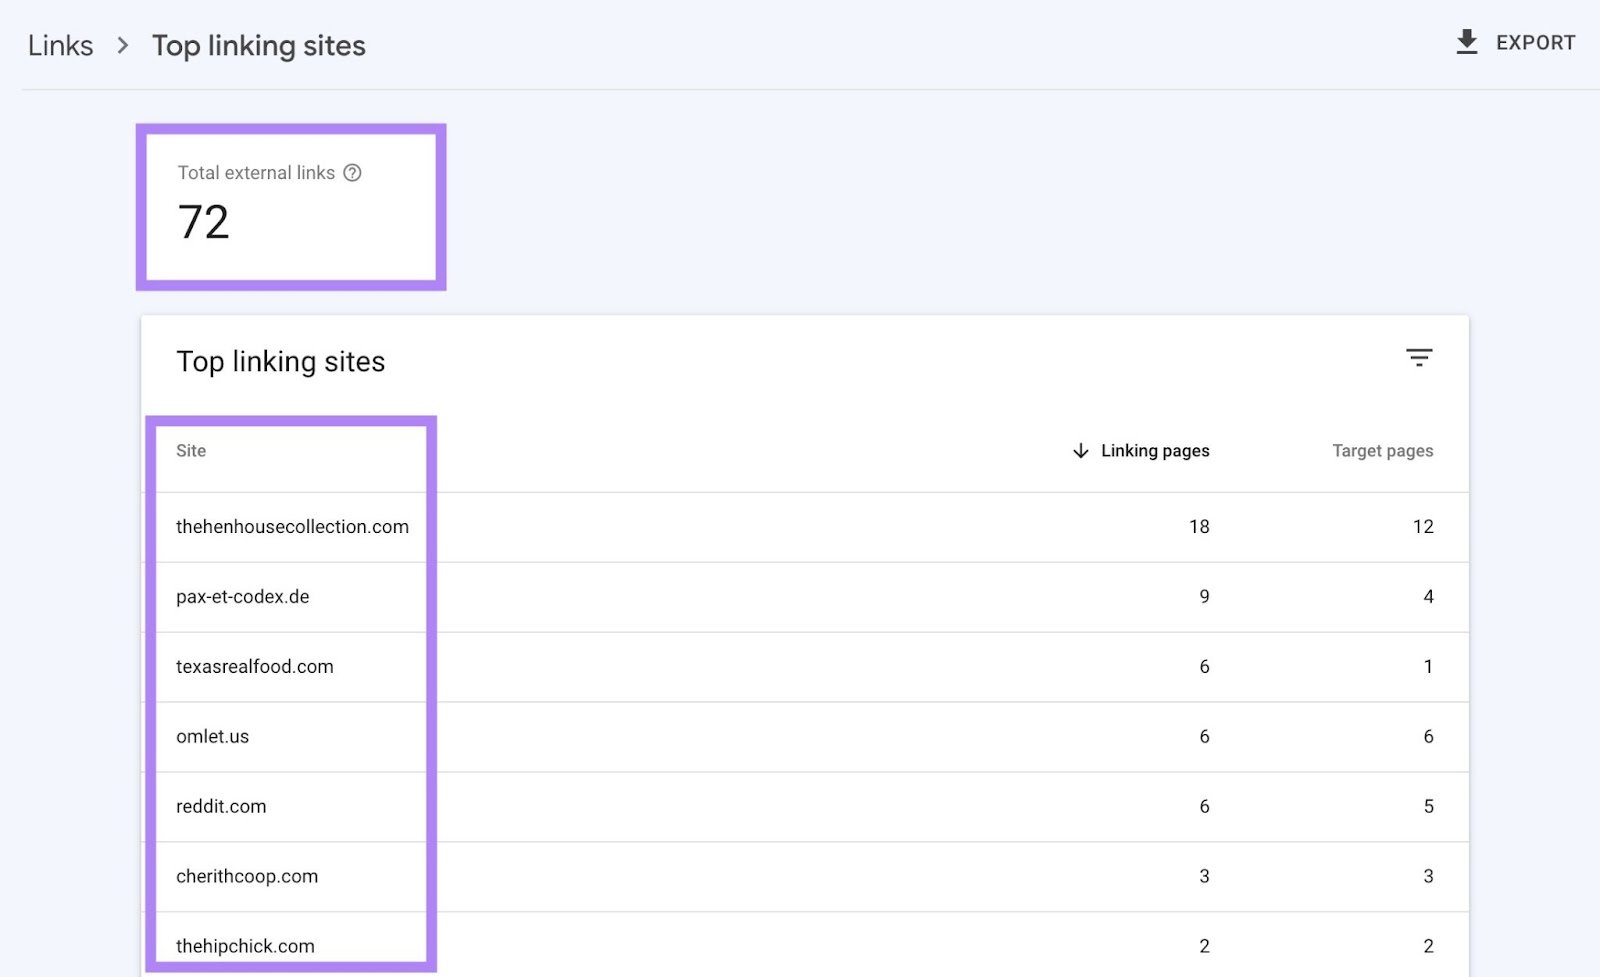Click the download arrow left of EXPORT text
Viewport: 1600px width, 977px height.
(x=1467, y=42)
